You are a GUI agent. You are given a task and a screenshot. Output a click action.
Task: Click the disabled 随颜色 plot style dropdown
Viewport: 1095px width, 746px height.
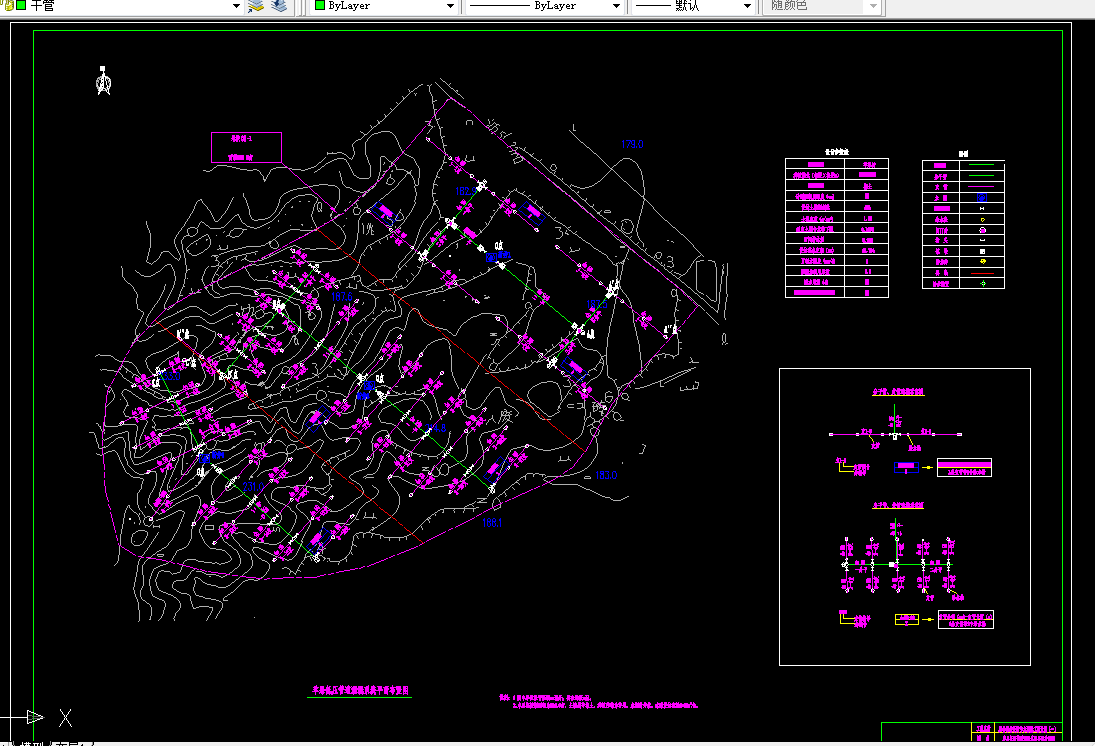823,6
